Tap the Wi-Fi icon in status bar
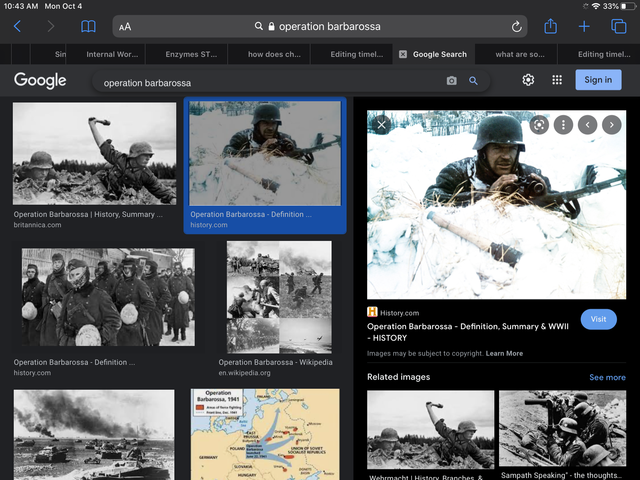 596,6
